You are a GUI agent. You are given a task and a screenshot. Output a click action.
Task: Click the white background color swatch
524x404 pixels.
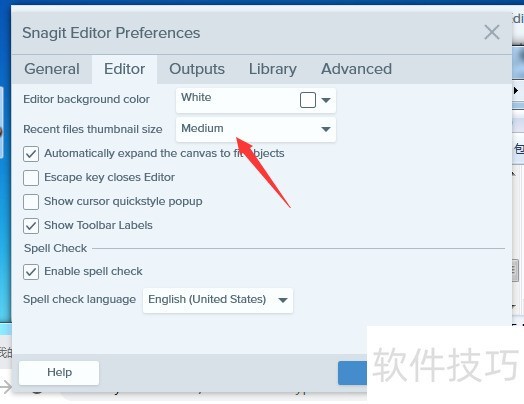pos(308,100)
